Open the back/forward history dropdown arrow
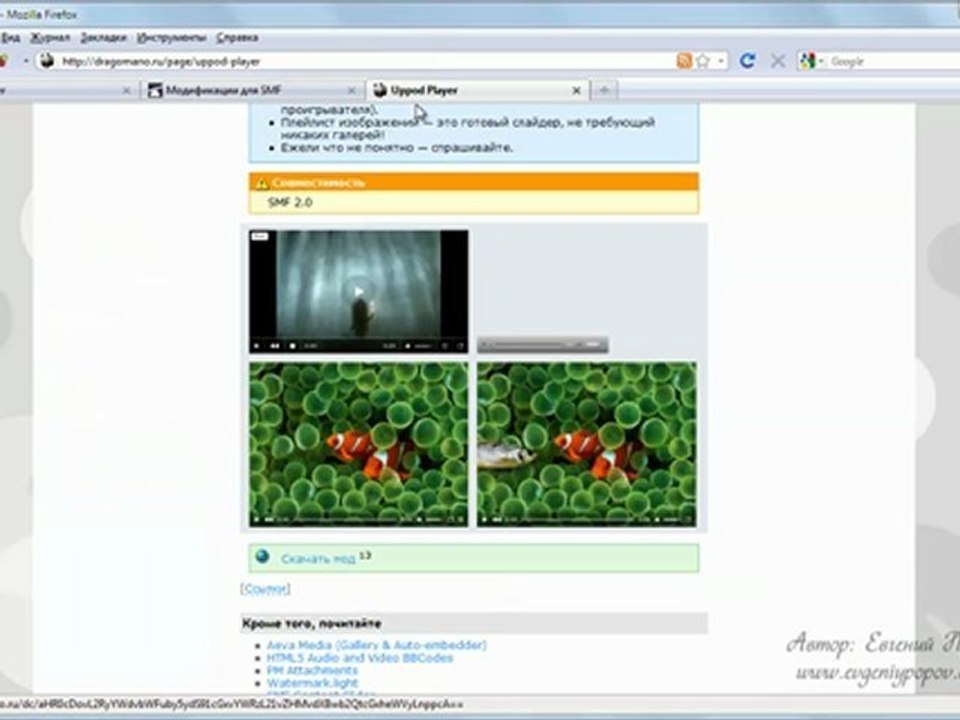 (x=26, y=61)
